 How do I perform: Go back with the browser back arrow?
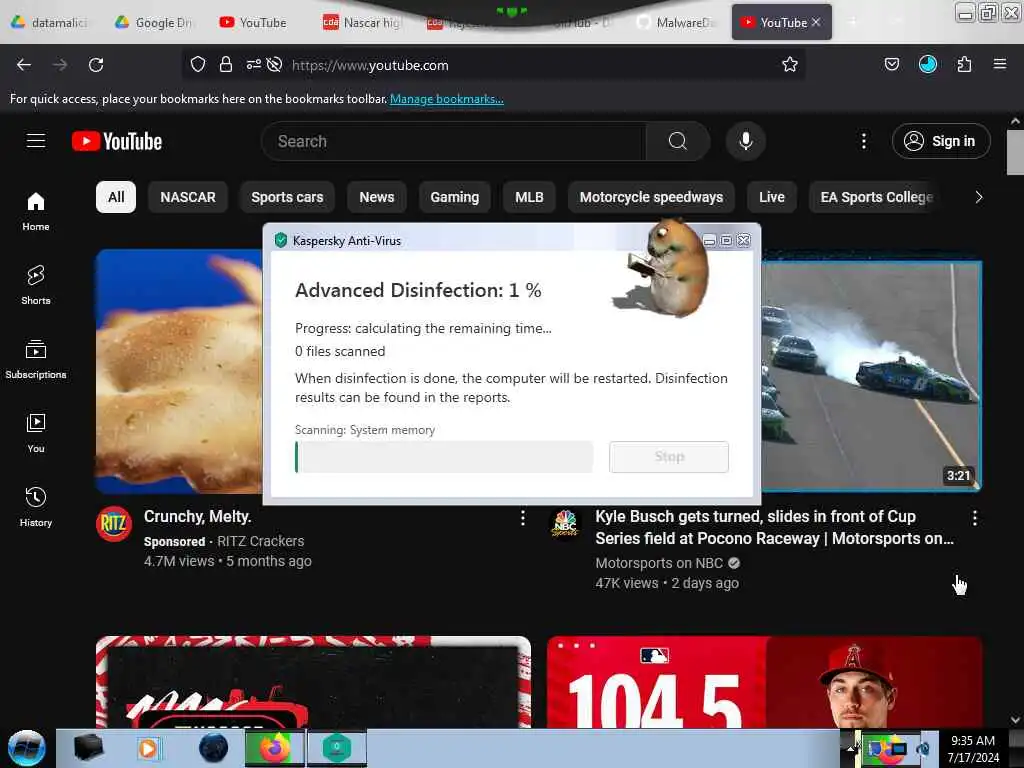(x=24, y=65)
